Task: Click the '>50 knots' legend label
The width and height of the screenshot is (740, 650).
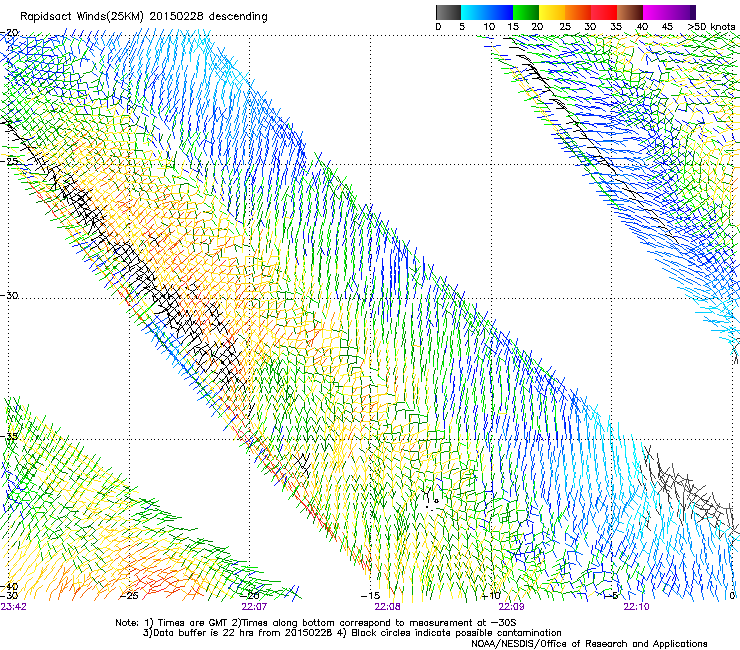Action: click(711, 26)
